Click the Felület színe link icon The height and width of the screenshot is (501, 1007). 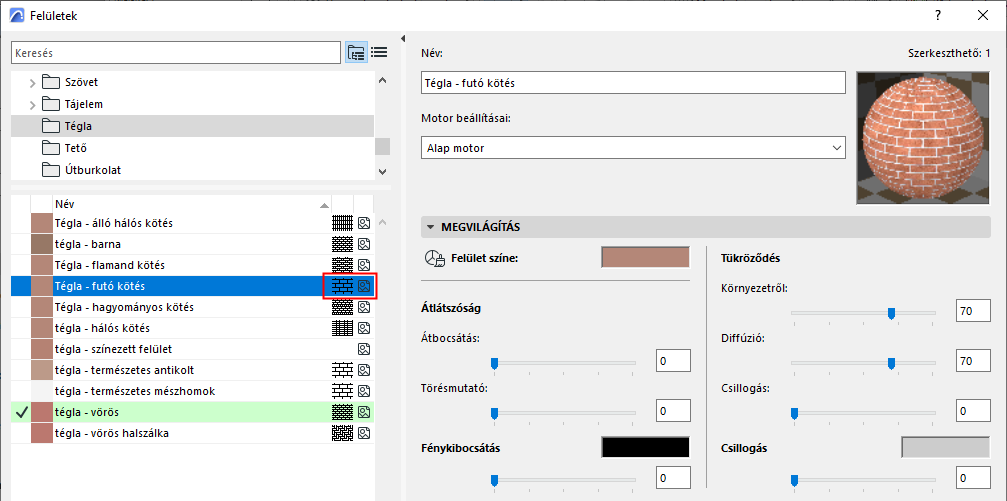[x=434, y=259]
